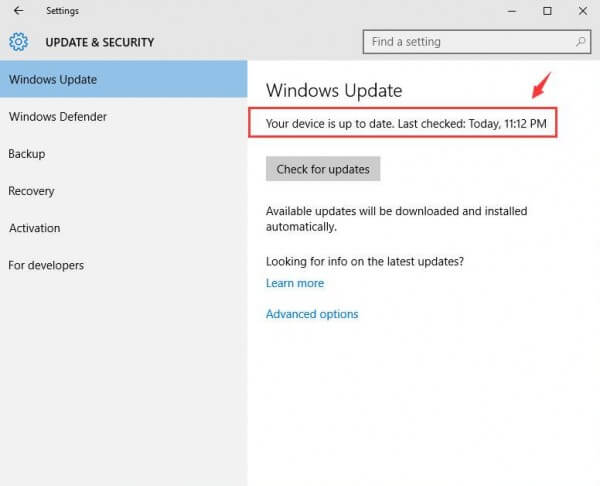Click the Settings gear icon
The image size is (600, 486).
click(x=18, y=42)
